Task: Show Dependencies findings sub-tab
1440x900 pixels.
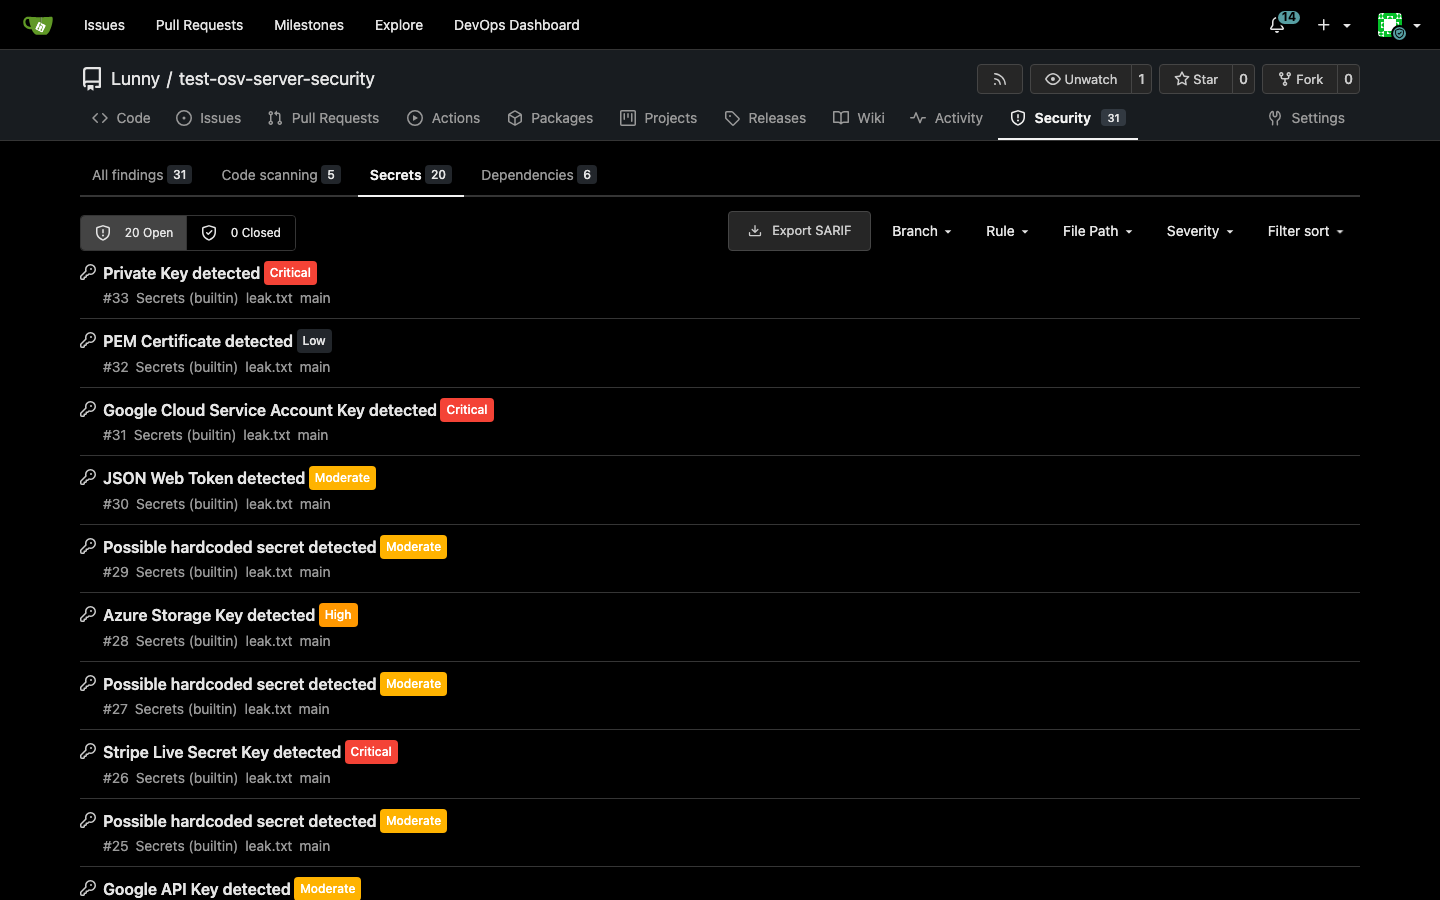Action: pyautogui.click(x=538, y=175)
